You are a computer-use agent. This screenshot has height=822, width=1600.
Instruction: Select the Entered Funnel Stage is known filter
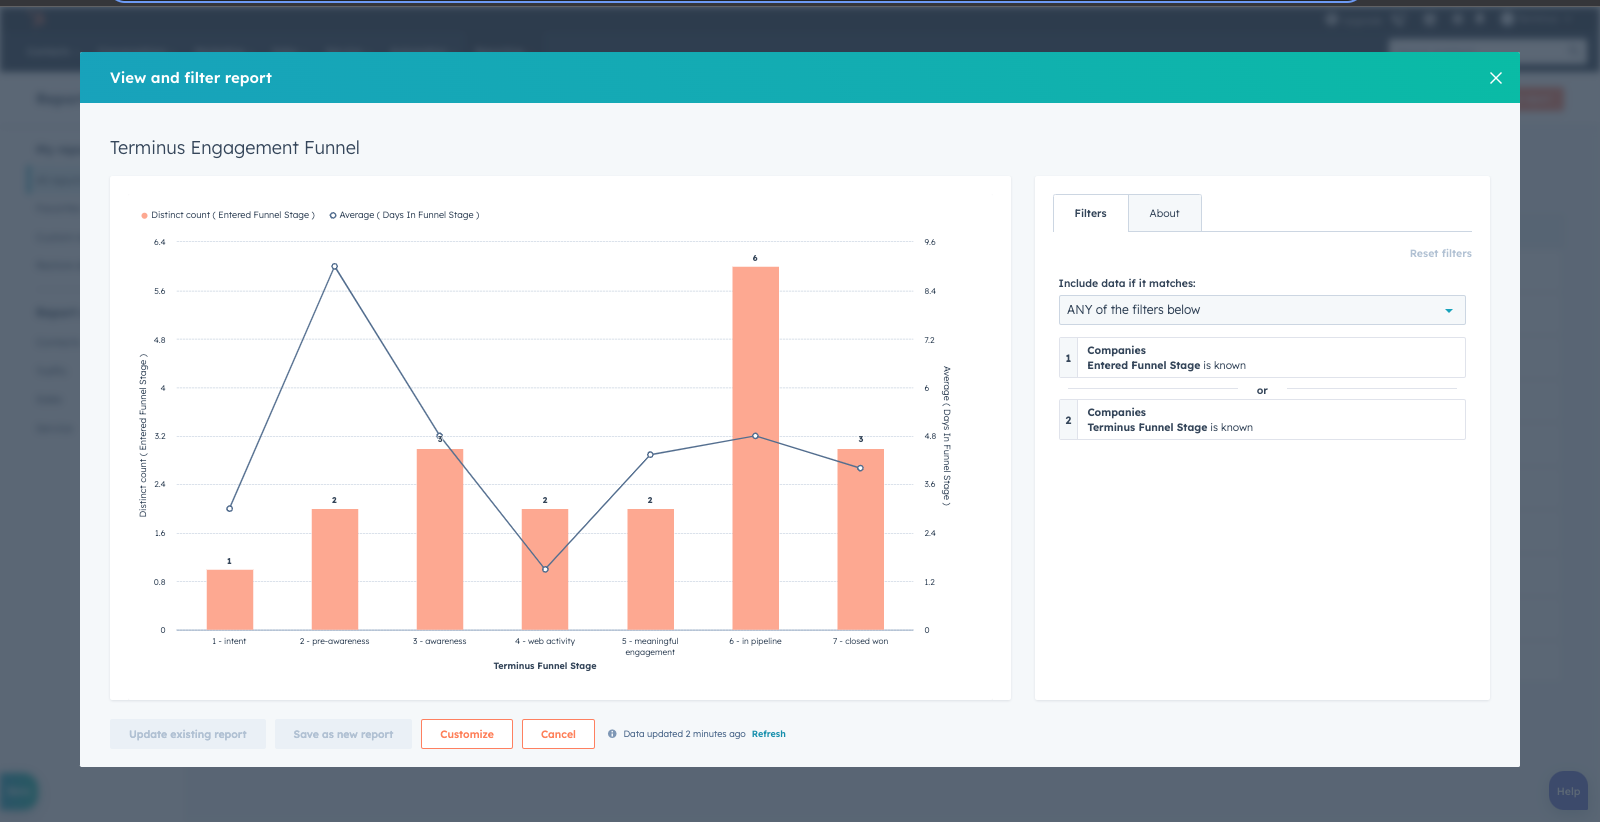point(1262,358)
